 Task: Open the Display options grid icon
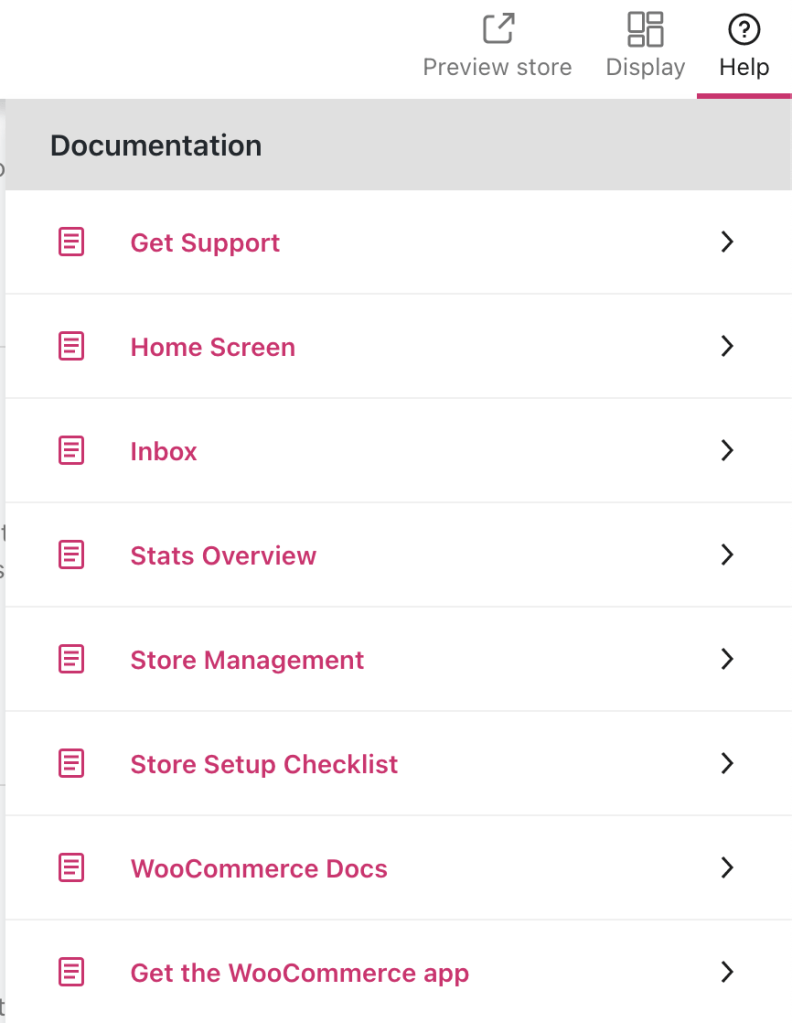[x=645, y=28]
